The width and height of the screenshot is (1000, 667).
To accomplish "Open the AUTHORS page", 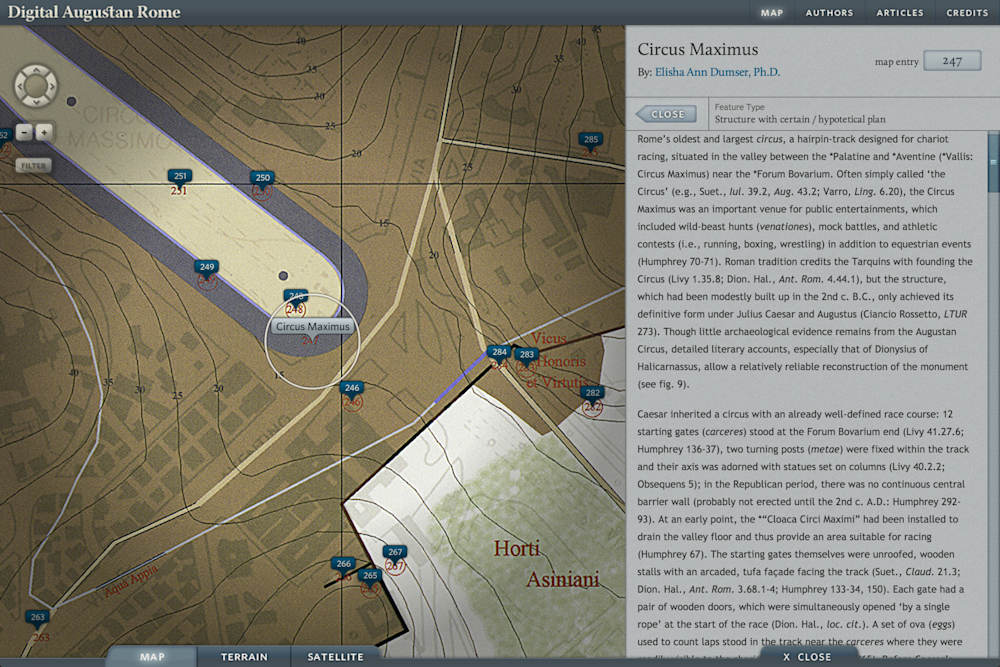I will click(x=829, y=13).
